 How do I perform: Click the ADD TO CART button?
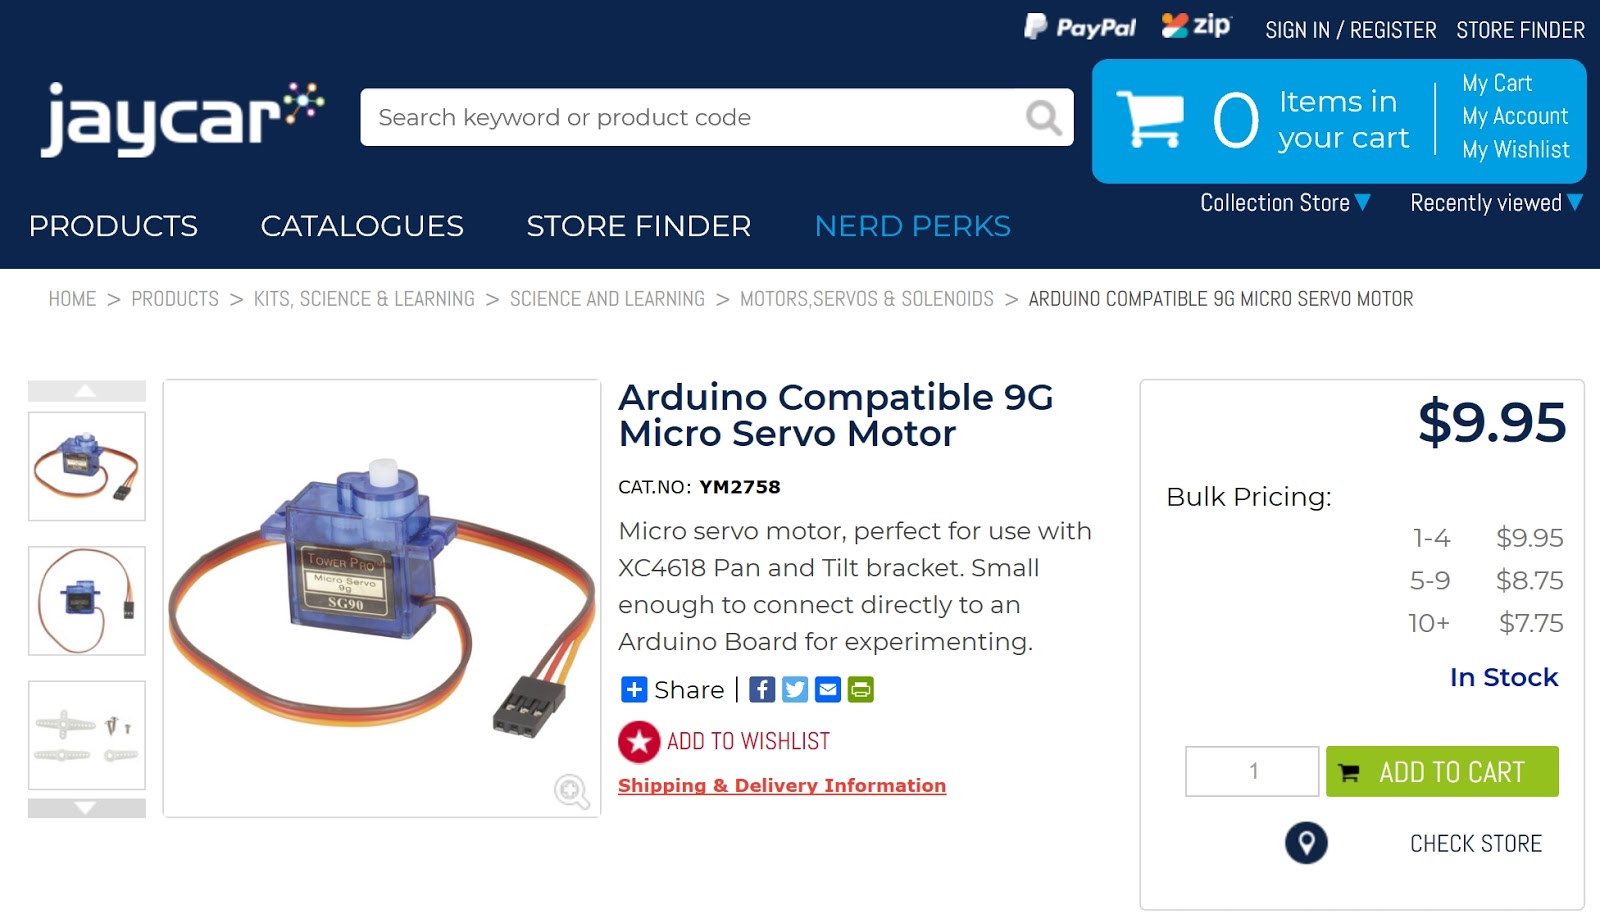coord(1442,772)
